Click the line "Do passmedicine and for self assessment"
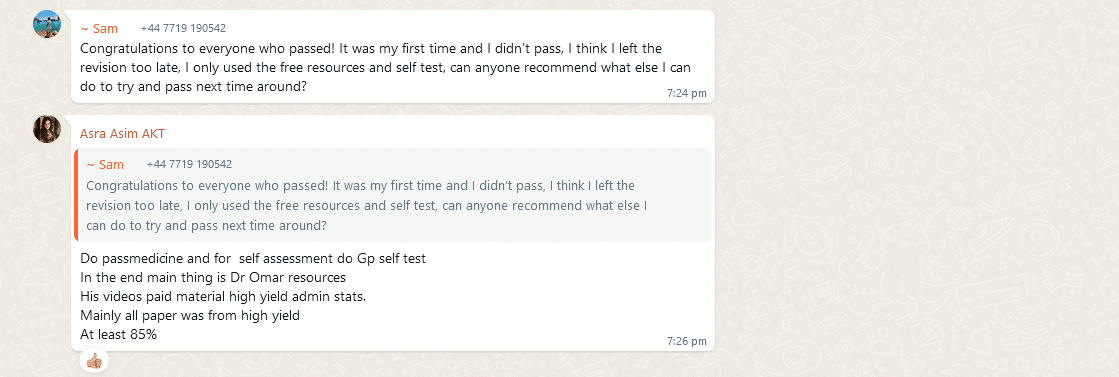The width and height of the screenshot is (1119, 377). coord(253,258)
